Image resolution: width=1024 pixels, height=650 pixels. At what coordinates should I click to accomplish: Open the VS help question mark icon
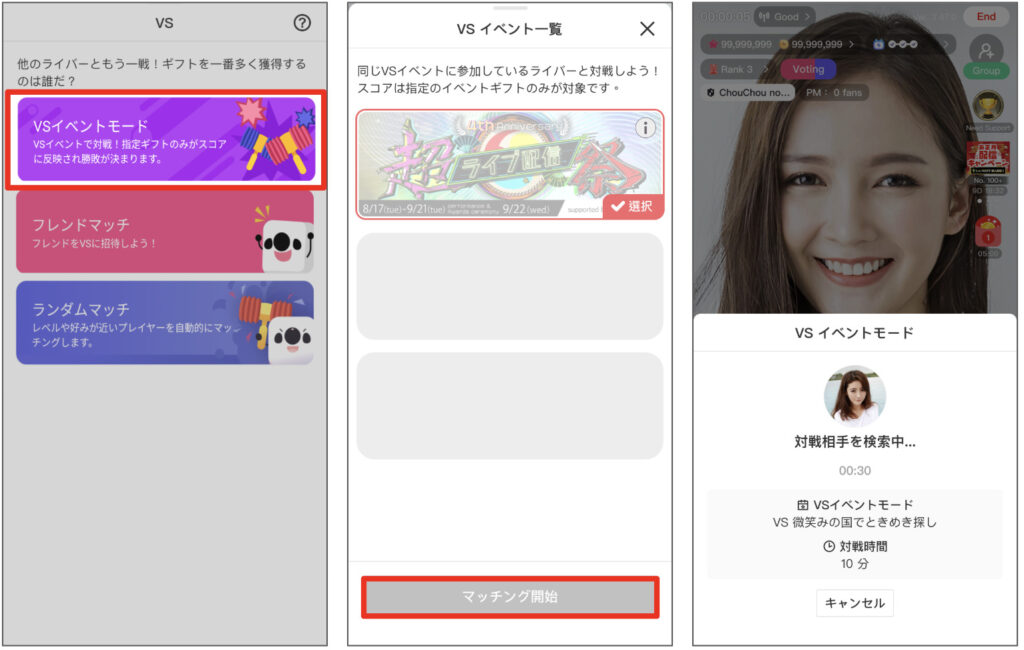tap(302, 23)
